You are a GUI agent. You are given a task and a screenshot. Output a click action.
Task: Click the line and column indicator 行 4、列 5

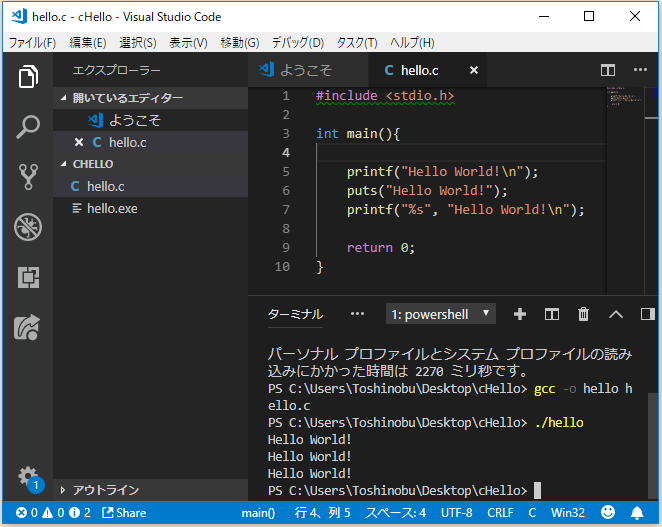tap(323, 513)
